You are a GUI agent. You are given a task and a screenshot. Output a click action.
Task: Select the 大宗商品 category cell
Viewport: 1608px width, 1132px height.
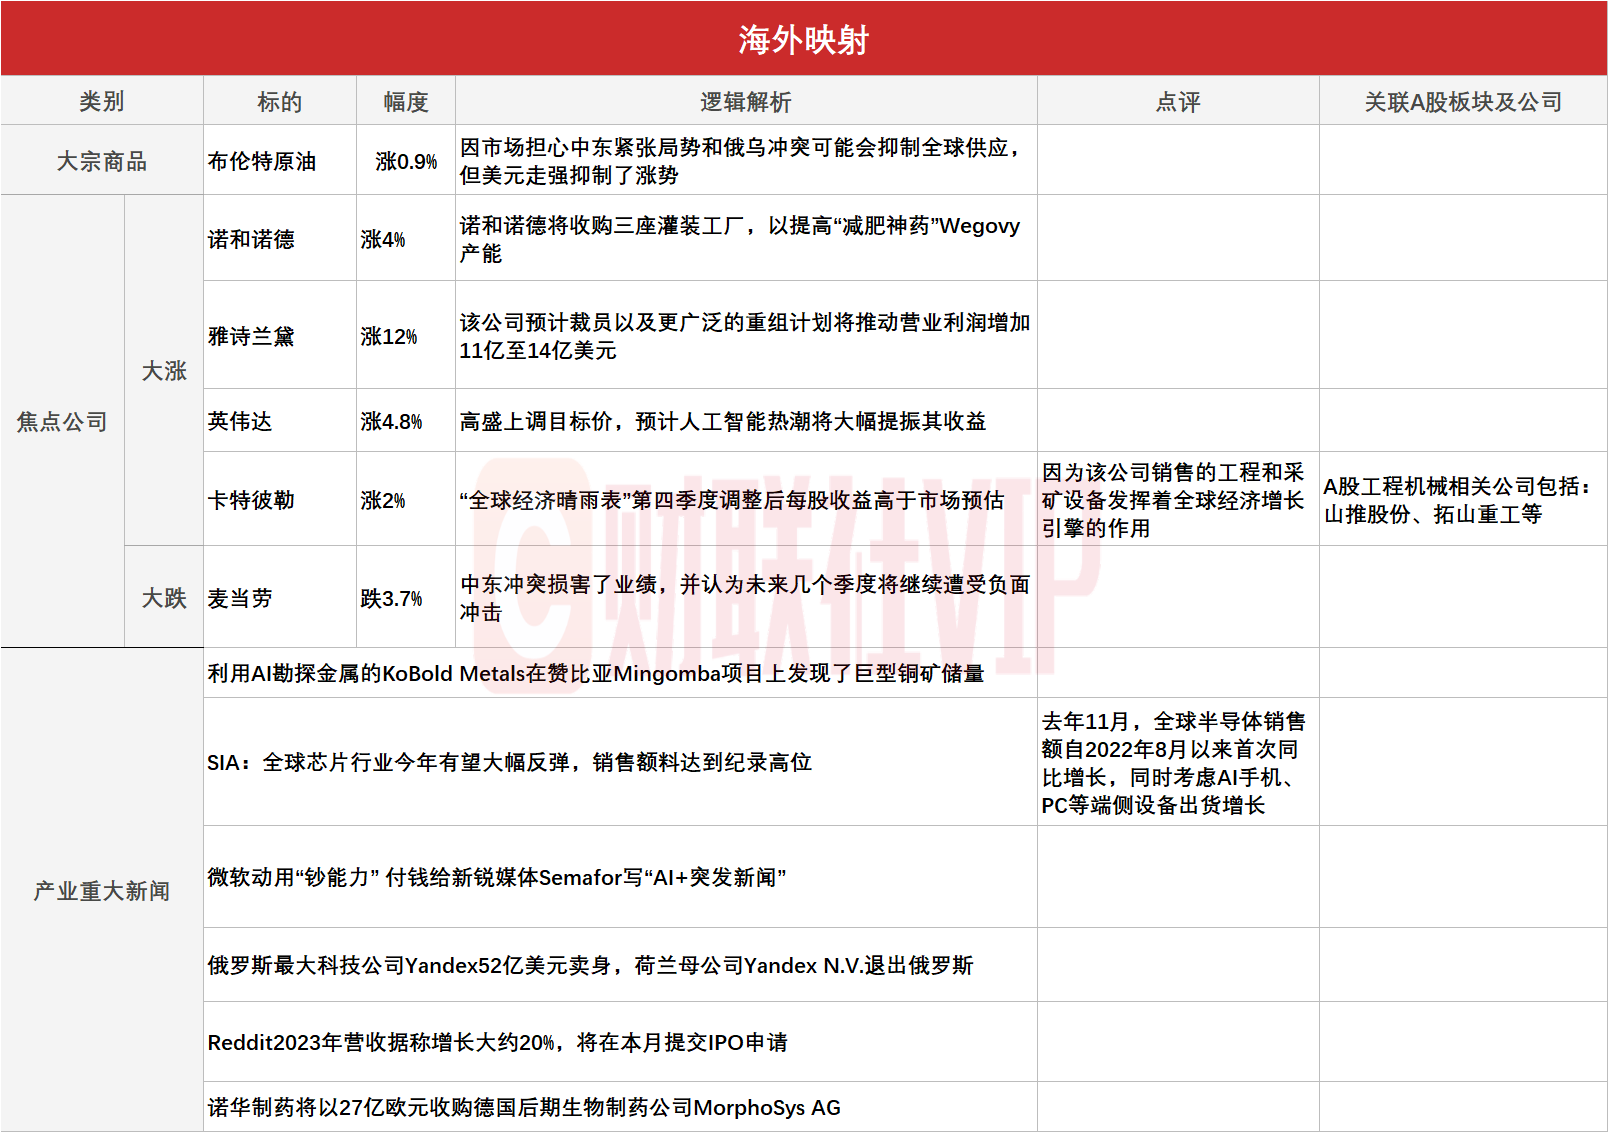click(x=101, y=161)
